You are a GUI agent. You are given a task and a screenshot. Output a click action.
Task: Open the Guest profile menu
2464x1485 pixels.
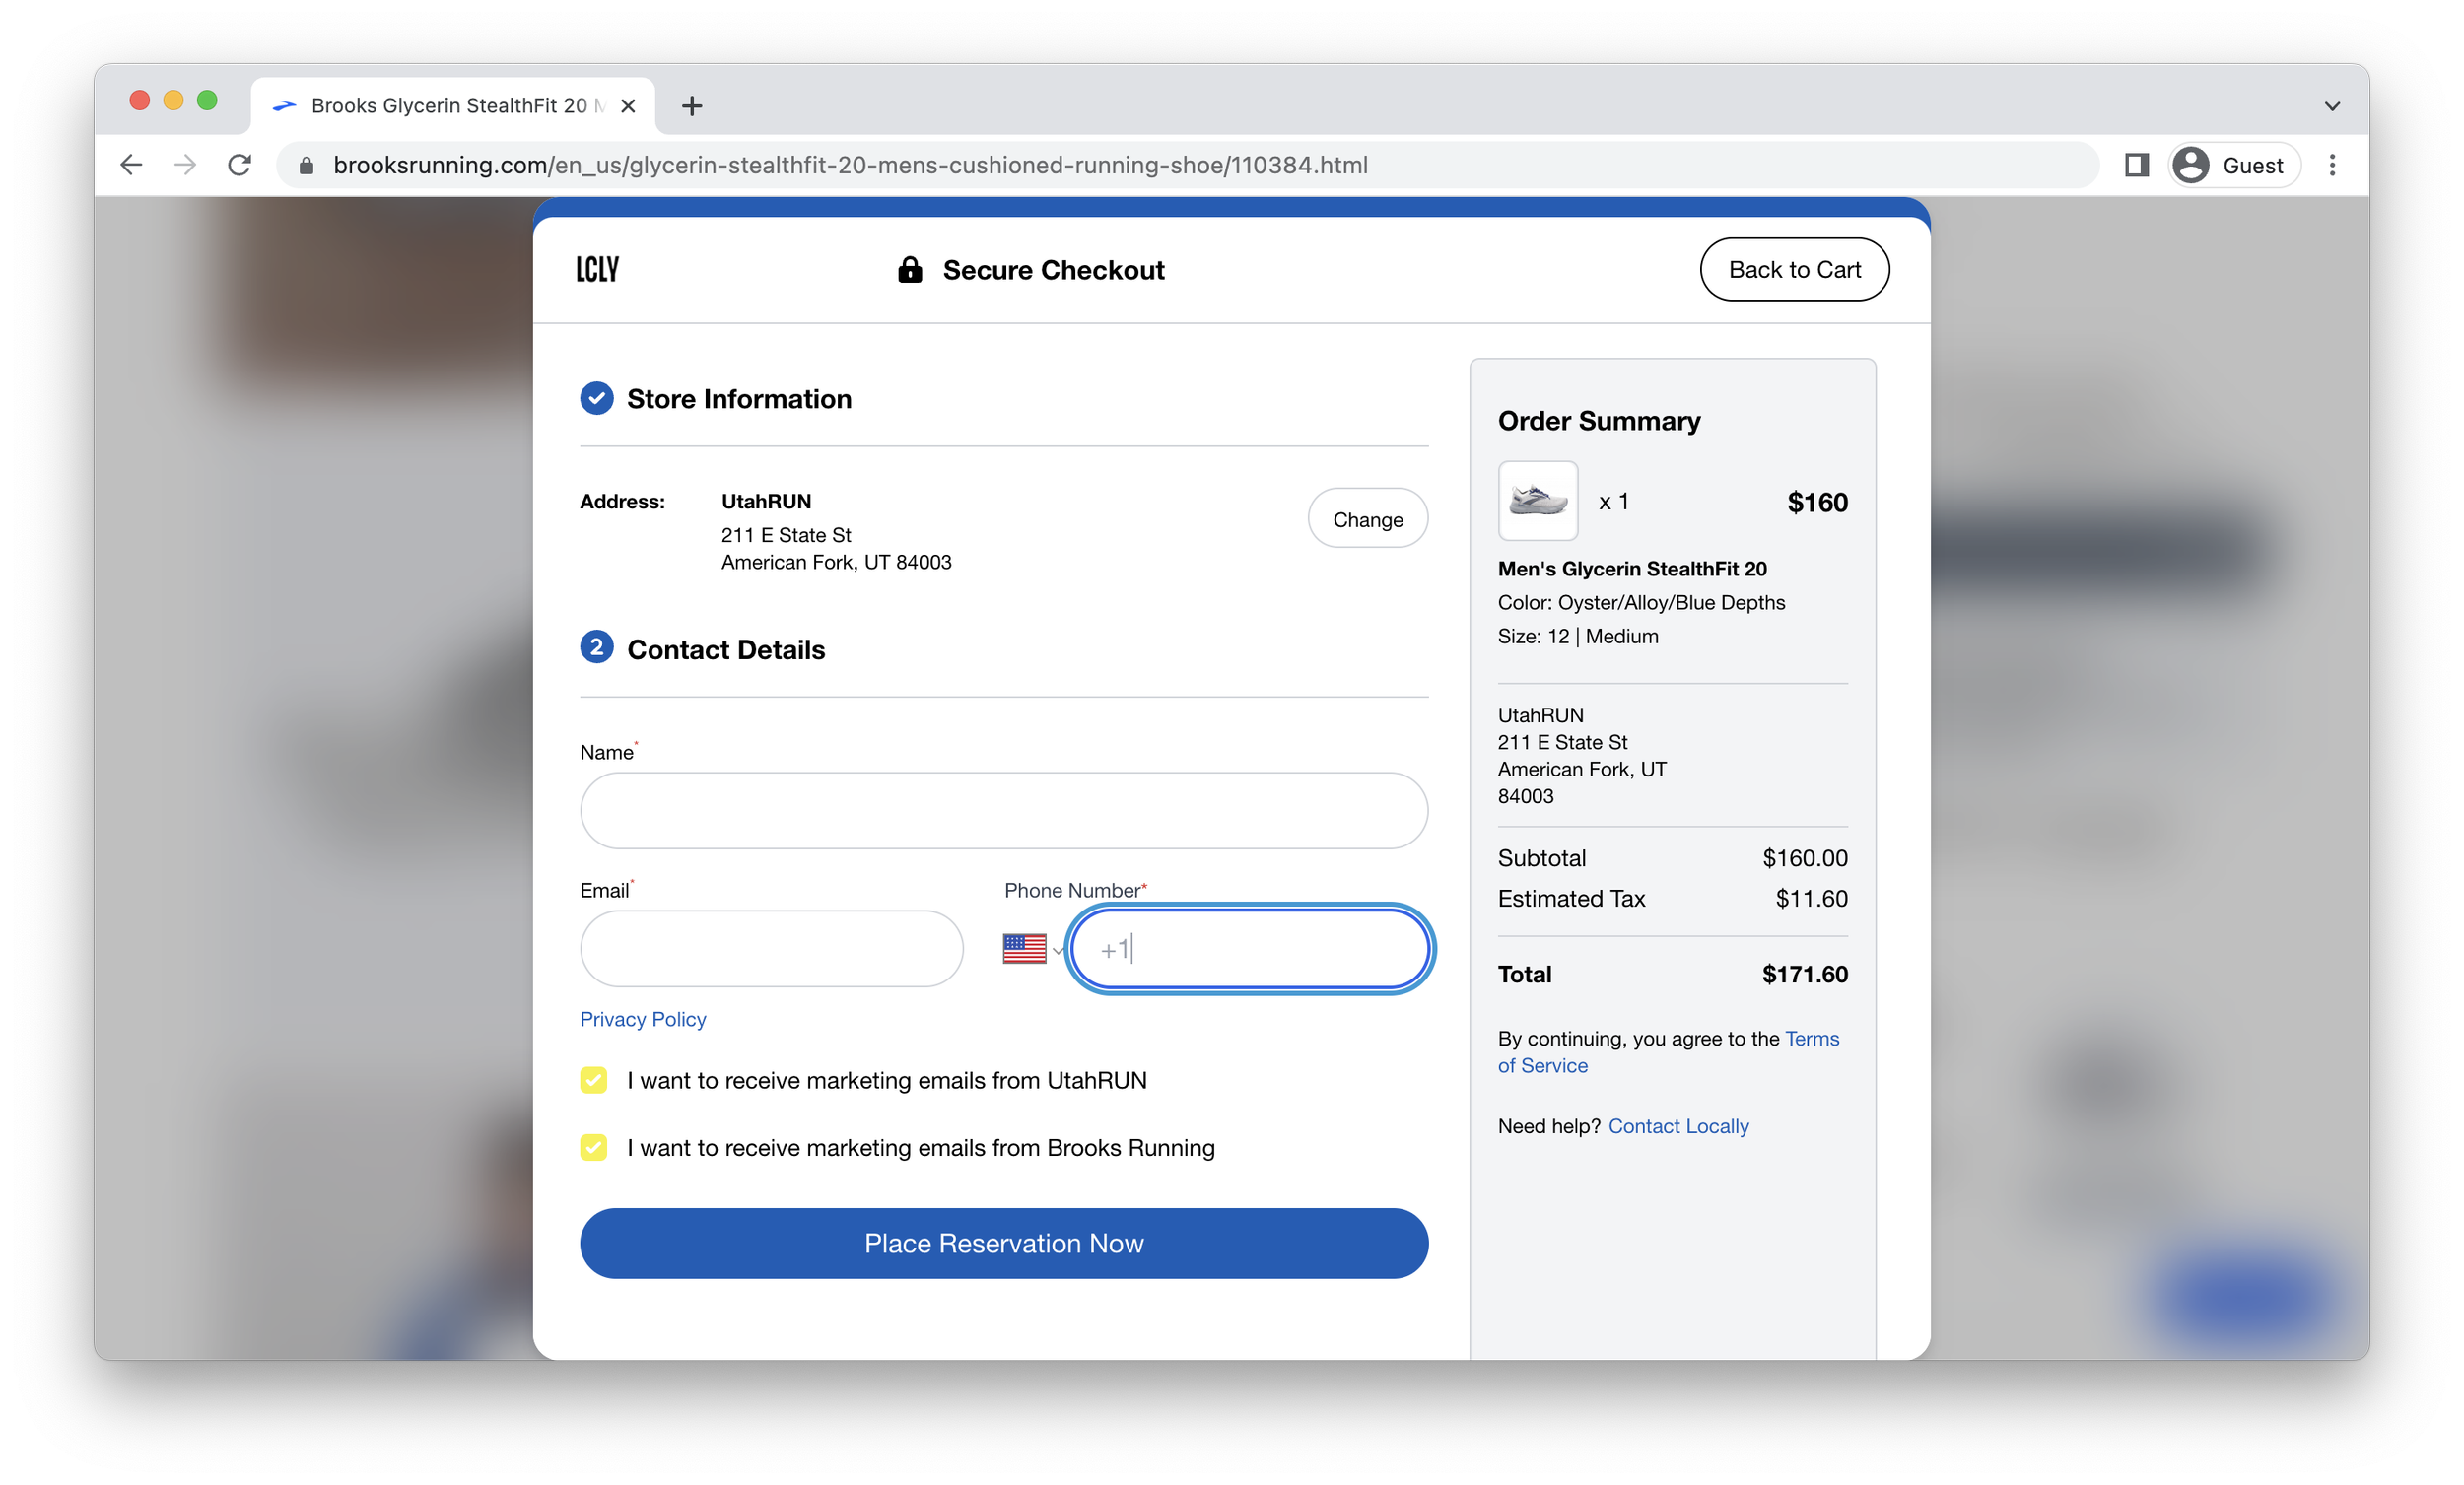click(x=2234, y=165)
